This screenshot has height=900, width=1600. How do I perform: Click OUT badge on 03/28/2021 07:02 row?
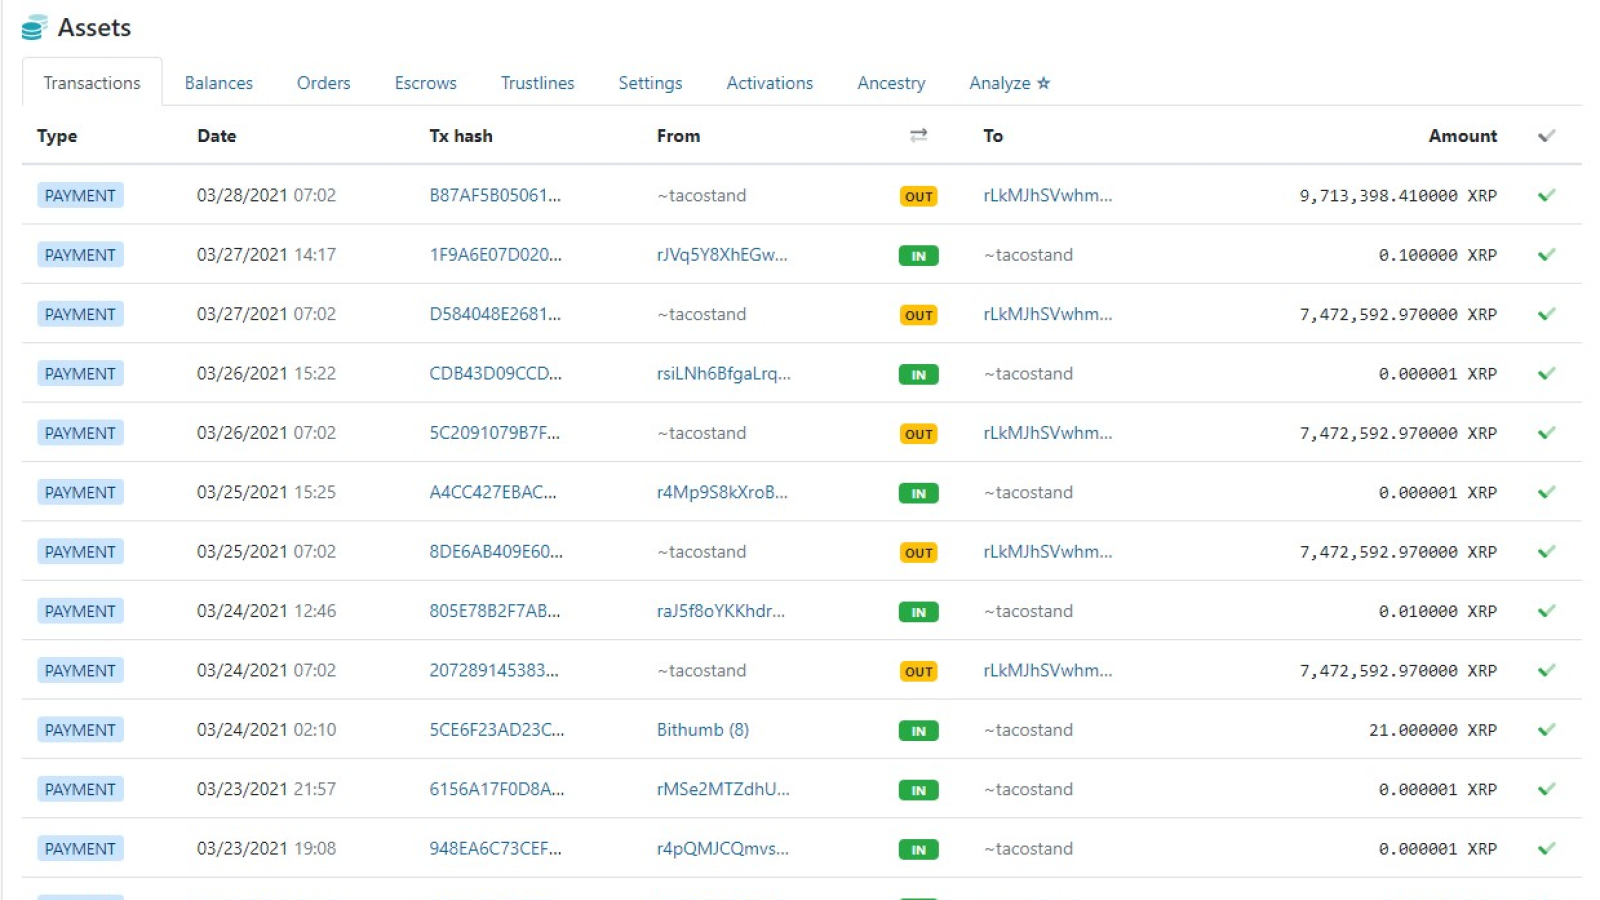pos(918,196)
